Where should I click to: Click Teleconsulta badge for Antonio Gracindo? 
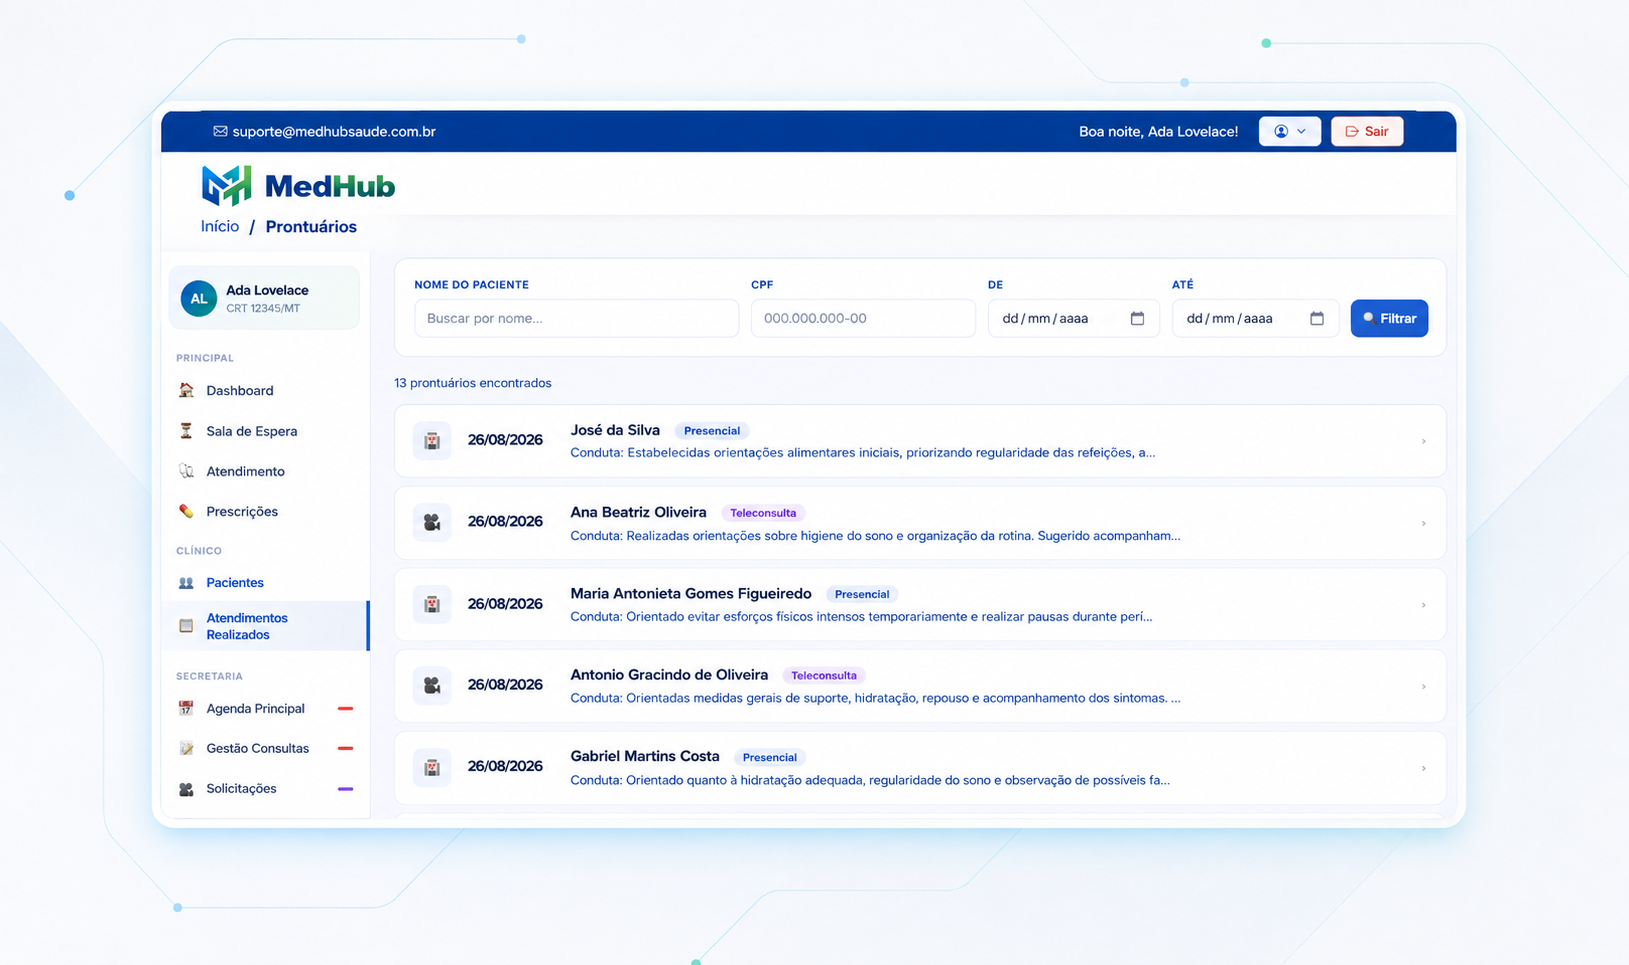pyautogui.click(x=824, y=676)
